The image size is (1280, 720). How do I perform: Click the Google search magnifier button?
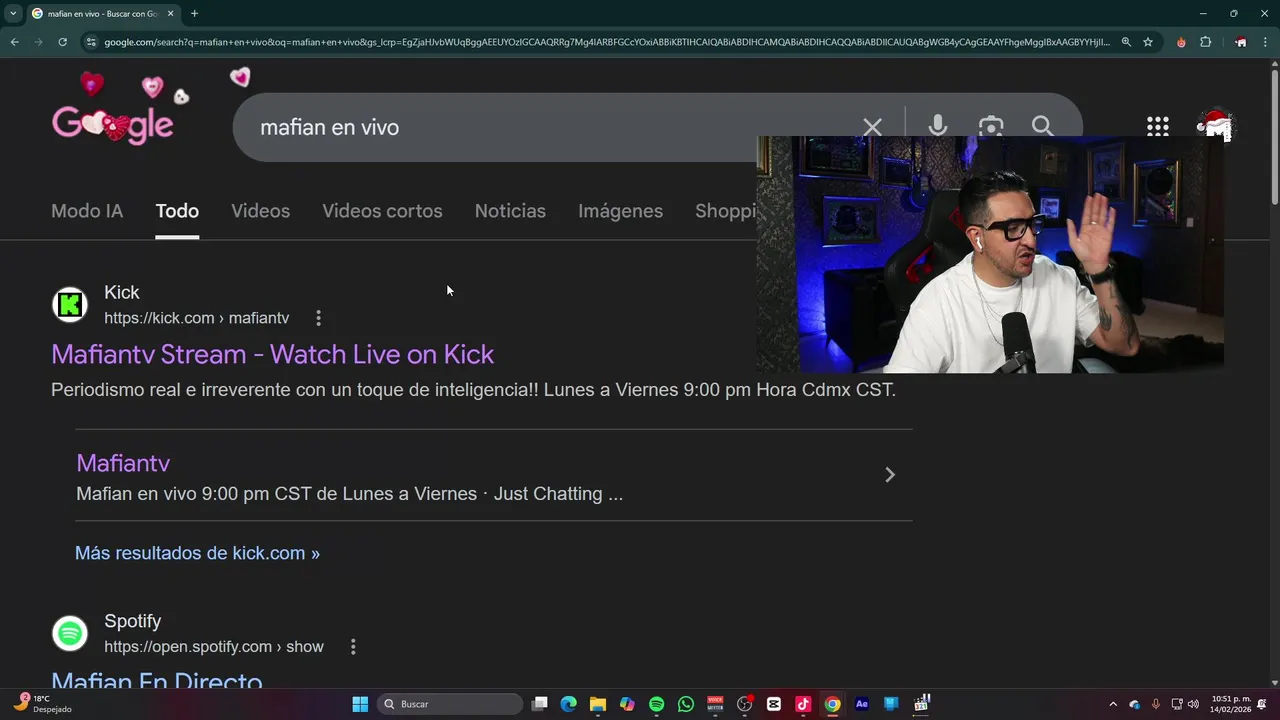point(1042,126)
